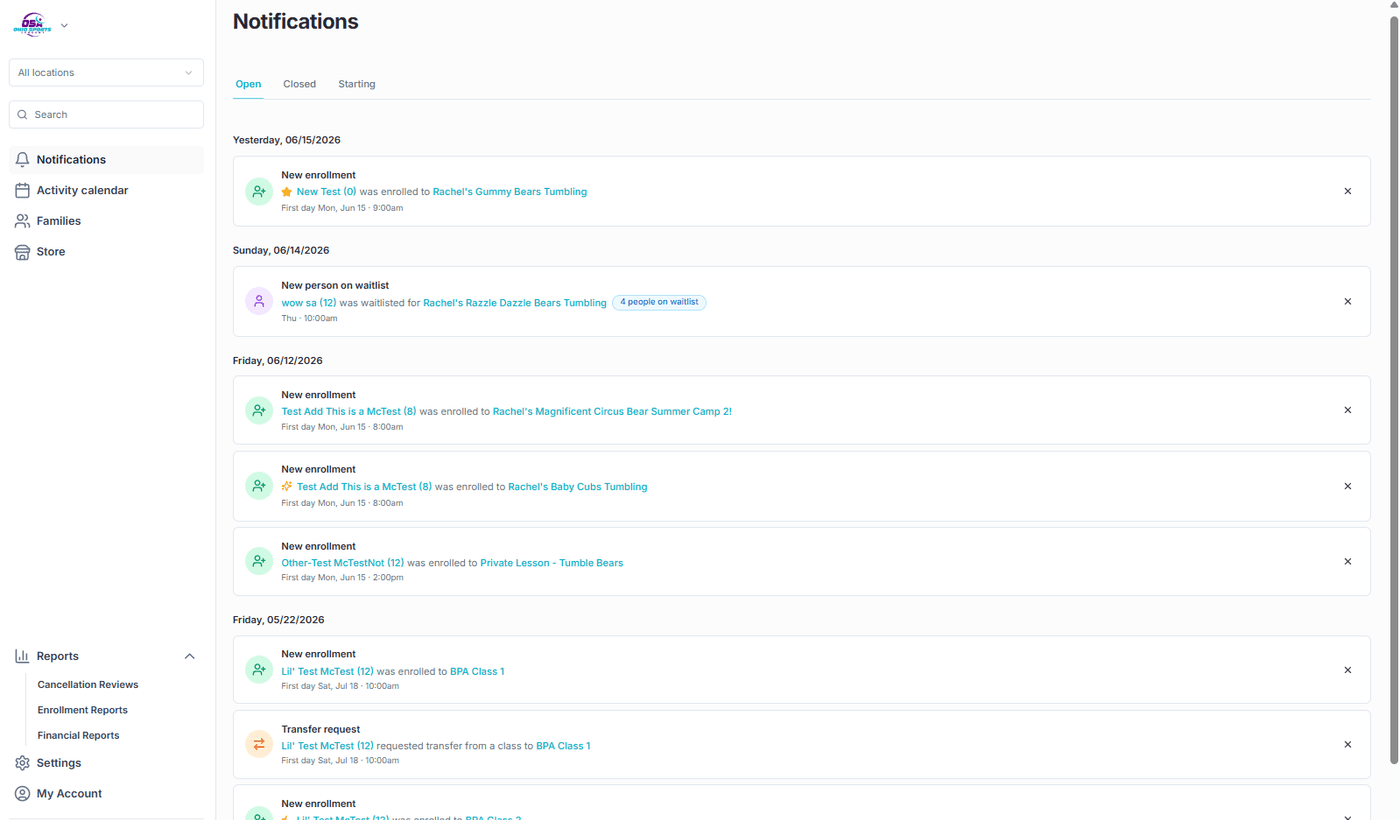
Task: Click purple waitlist person icon for wow sa
Action: (x=259, y=301)
